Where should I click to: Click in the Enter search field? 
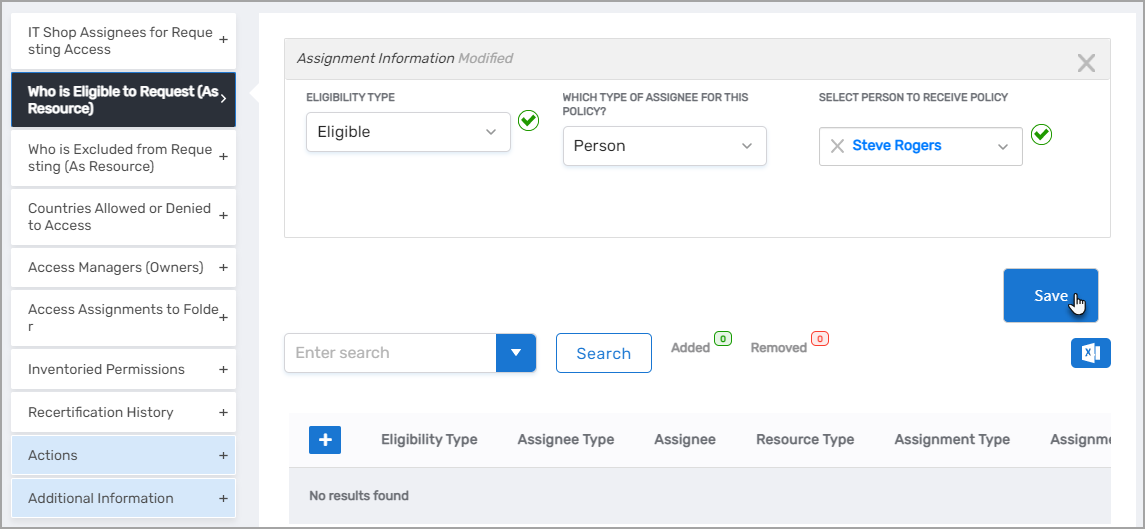click(390, 353)
